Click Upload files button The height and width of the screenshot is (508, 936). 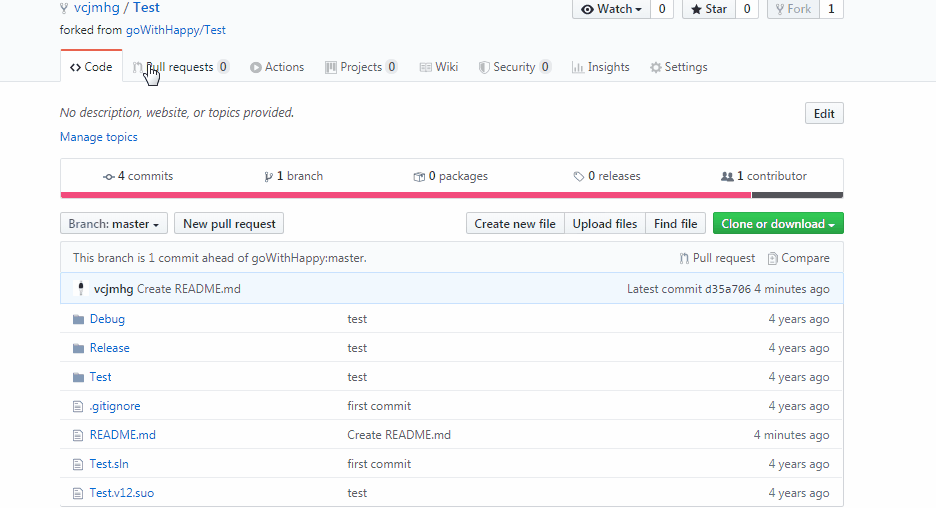point(605,223)
